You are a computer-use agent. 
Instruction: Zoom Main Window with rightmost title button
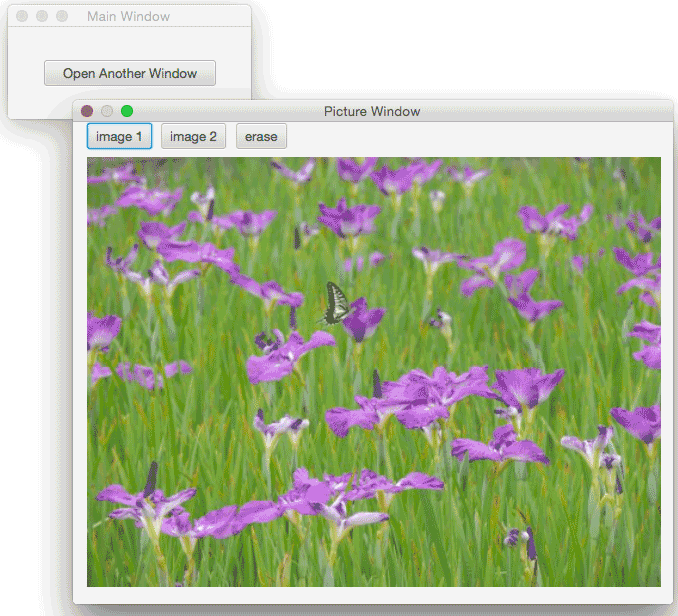(x=62, y=16)
